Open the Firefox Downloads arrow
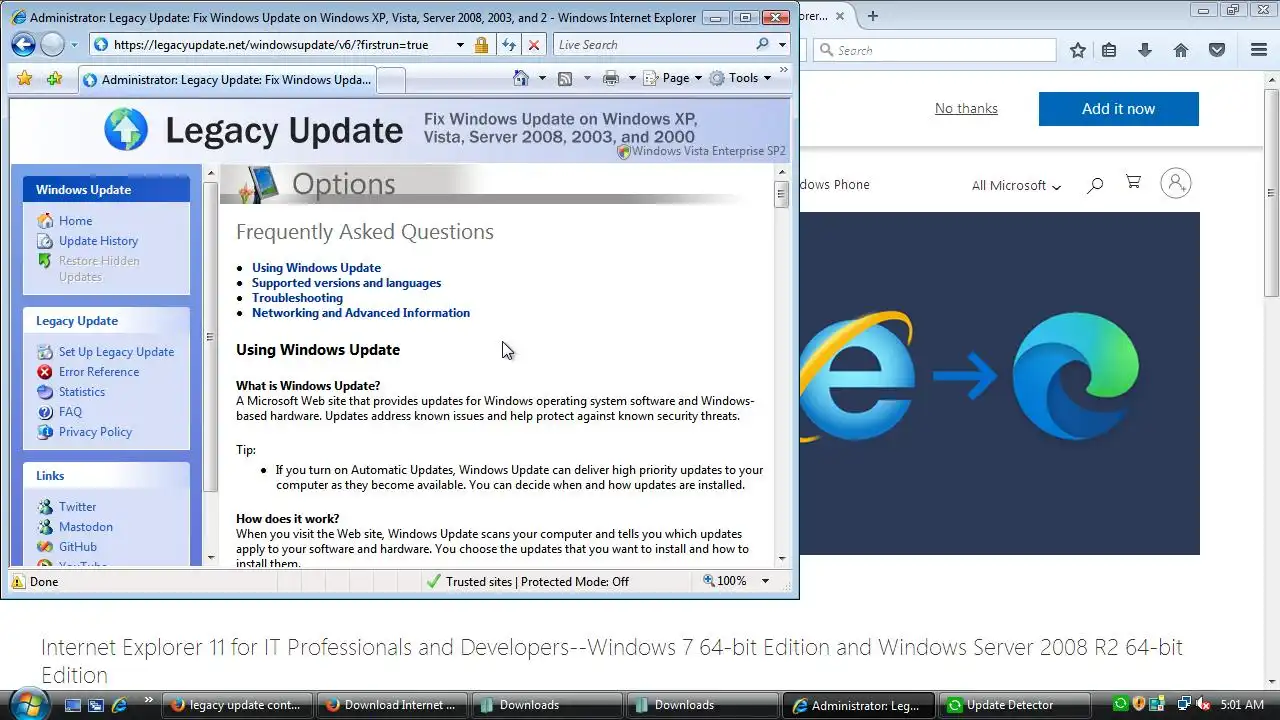The image size is (1280, 720). (x=1145, y=50)
